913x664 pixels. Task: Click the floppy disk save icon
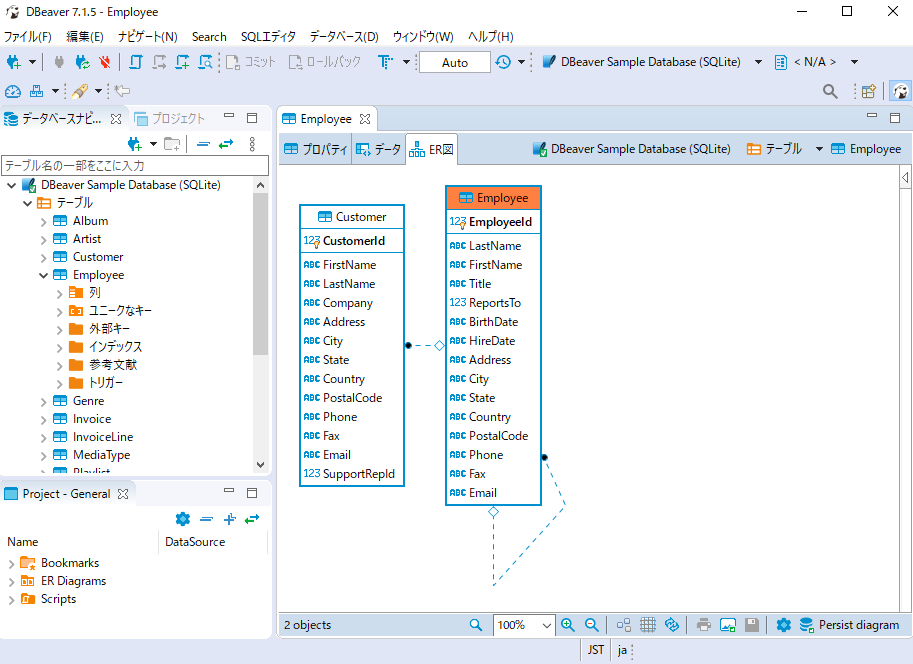pos(752,625)
